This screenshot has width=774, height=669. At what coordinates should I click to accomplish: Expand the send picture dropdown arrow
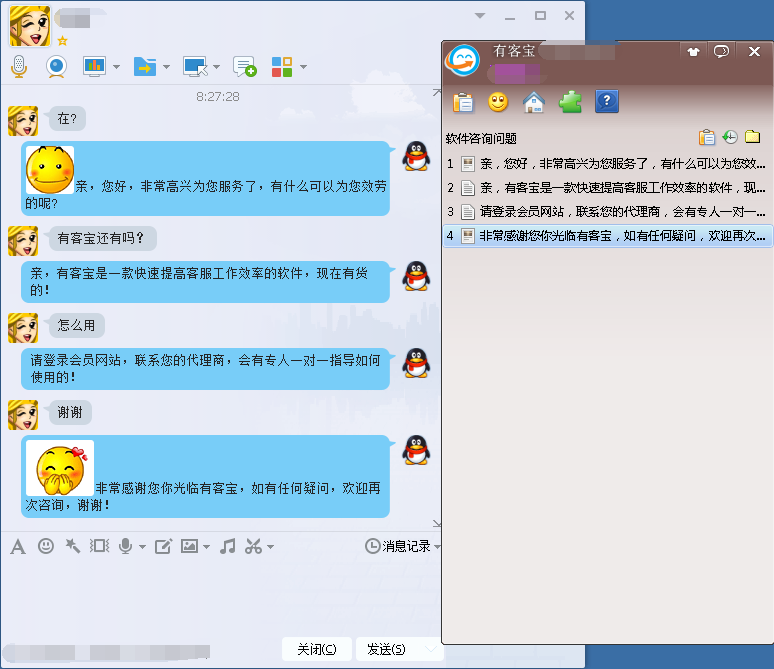coord(206,547)
